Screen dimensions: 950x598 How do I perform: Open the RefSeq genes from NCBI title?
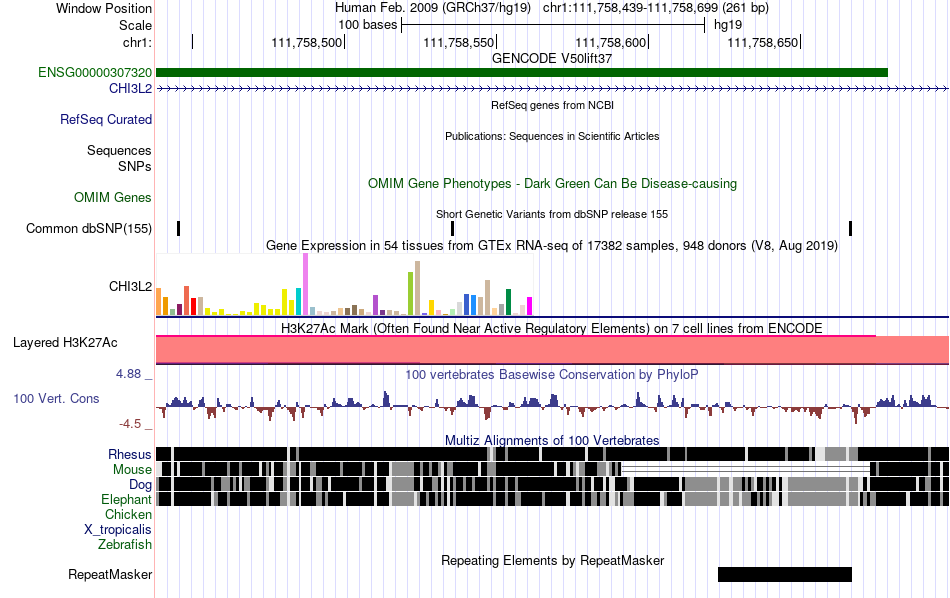pyautogui.click(x=552, y=105)
